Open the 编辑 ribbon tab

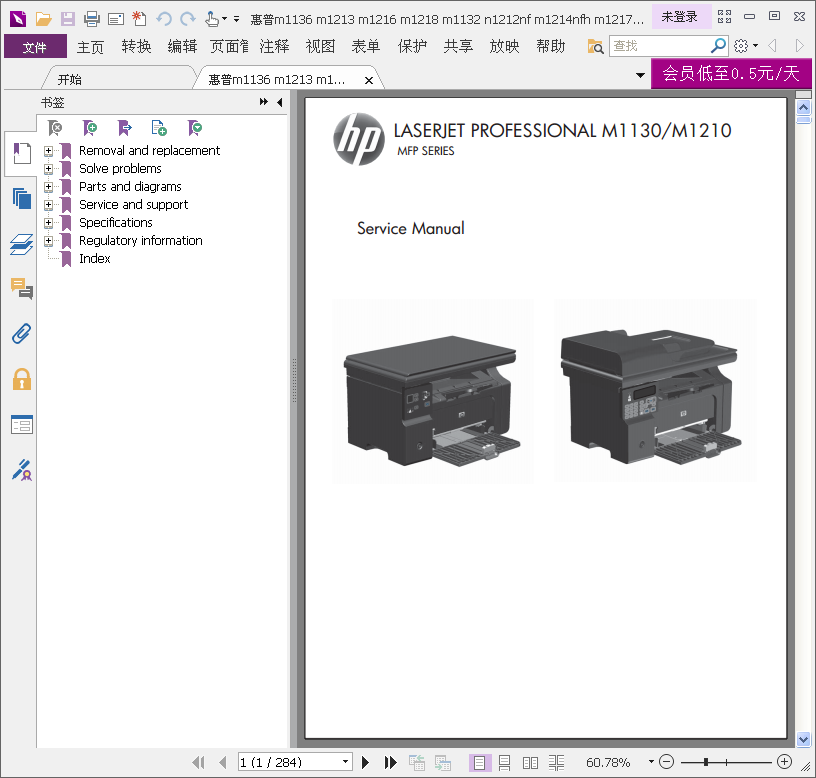(182, 47)
